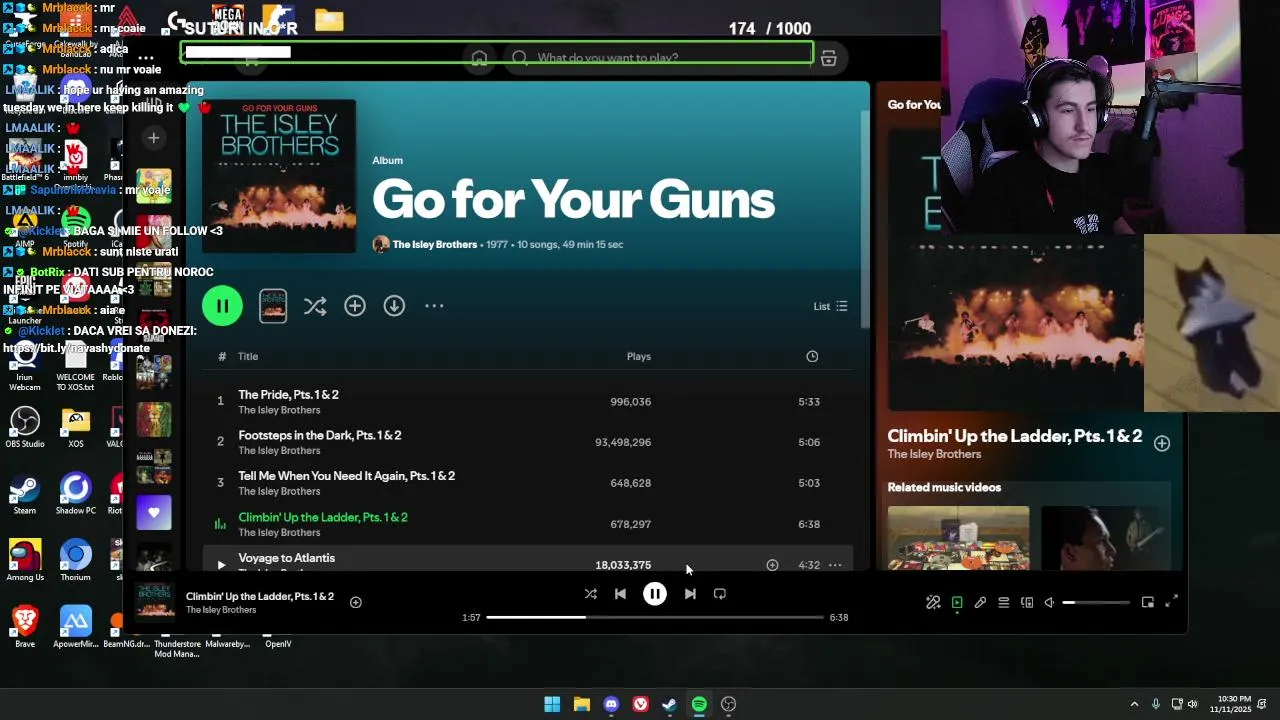
Task: Click the Spotify Home icon
Action: [479, 58]
